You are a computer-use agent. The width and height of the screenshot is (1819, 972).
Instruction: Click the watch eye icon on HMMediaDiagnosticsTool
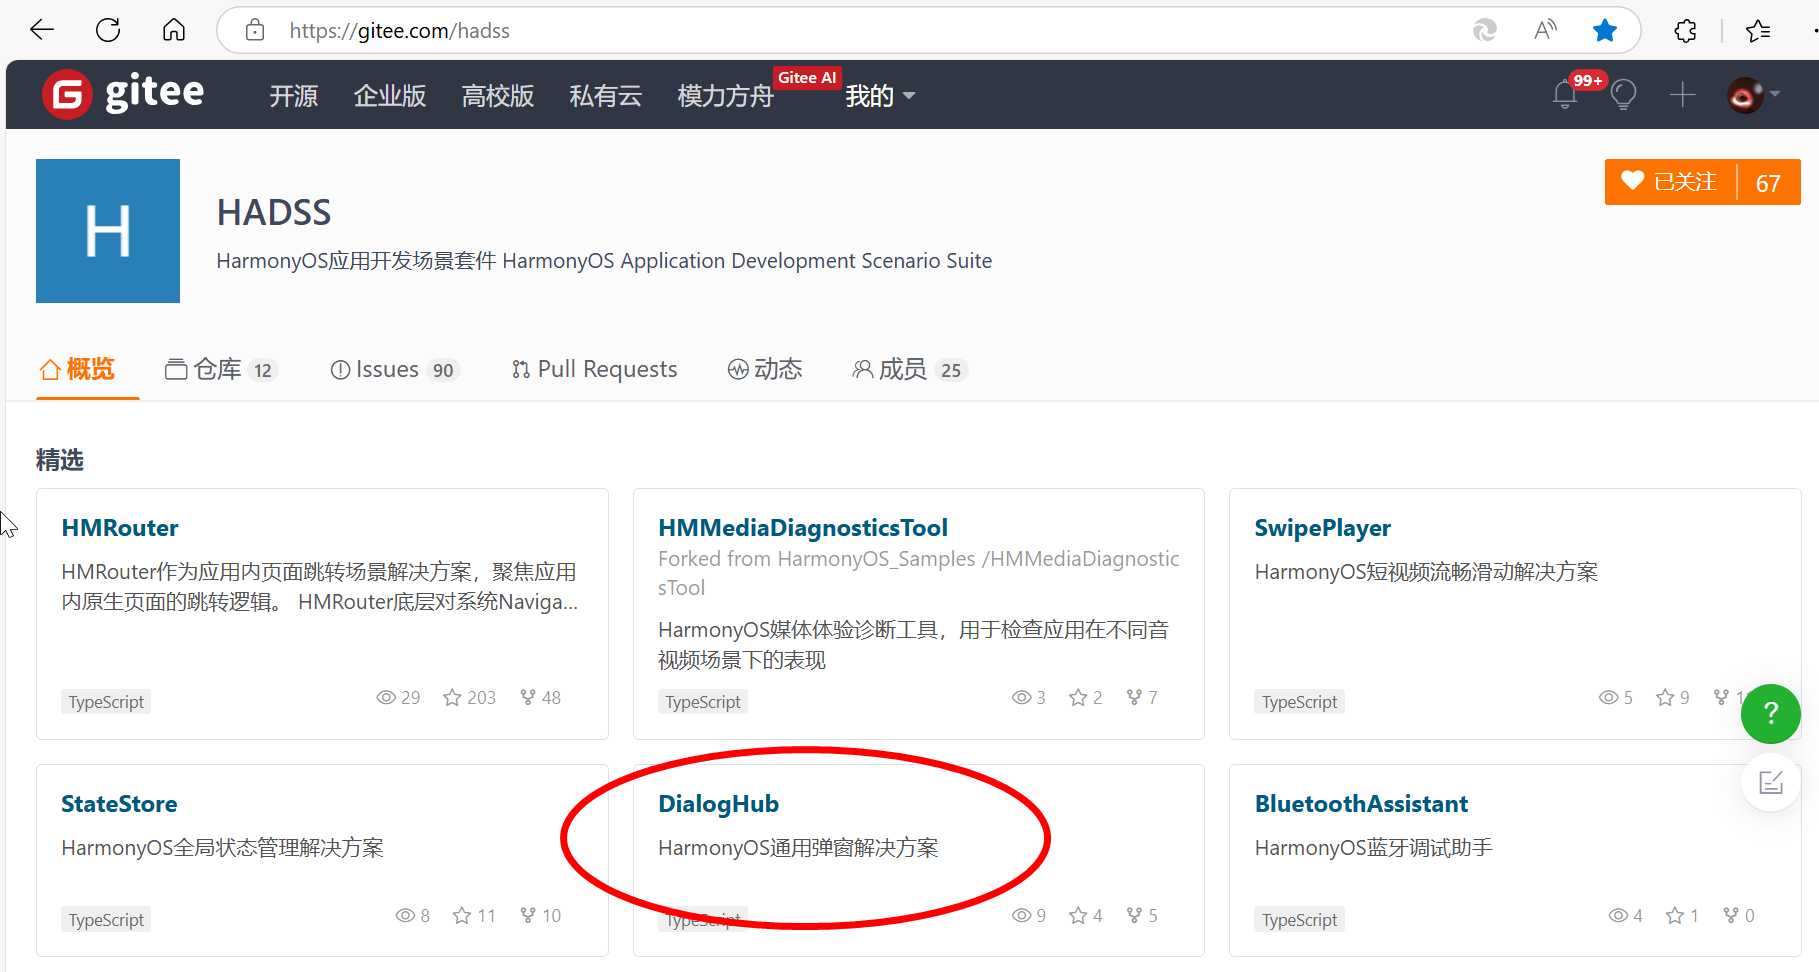tap(1021, 697)
